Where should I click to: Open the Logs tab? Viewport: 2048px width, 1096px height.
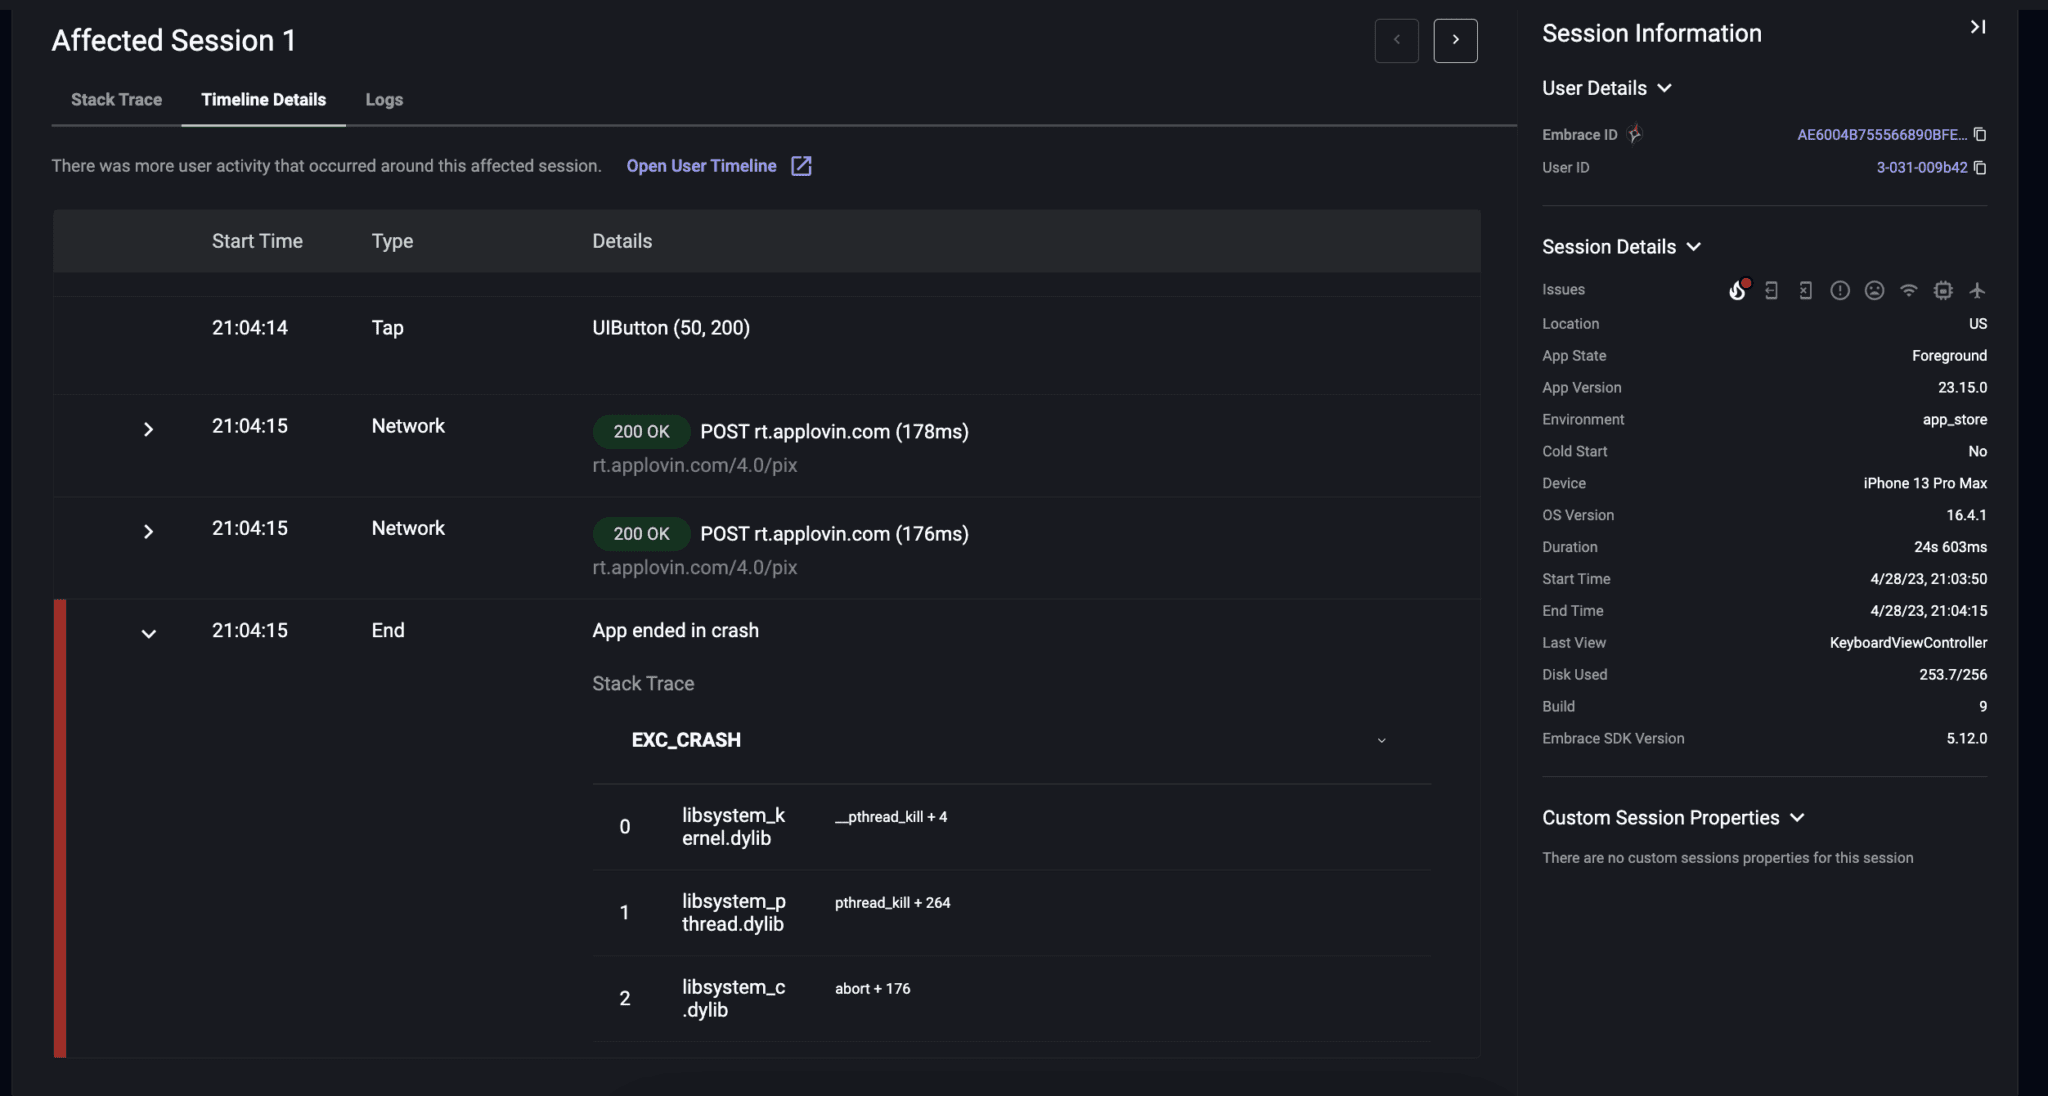click(383, 99)
